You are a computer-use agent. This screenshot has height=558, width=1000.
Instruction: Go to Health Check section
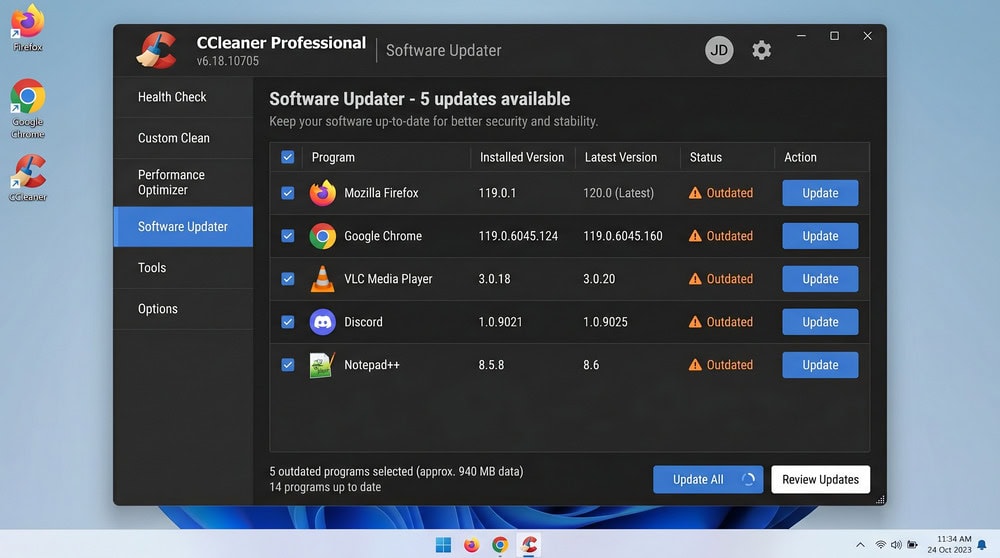coord(184,97)
